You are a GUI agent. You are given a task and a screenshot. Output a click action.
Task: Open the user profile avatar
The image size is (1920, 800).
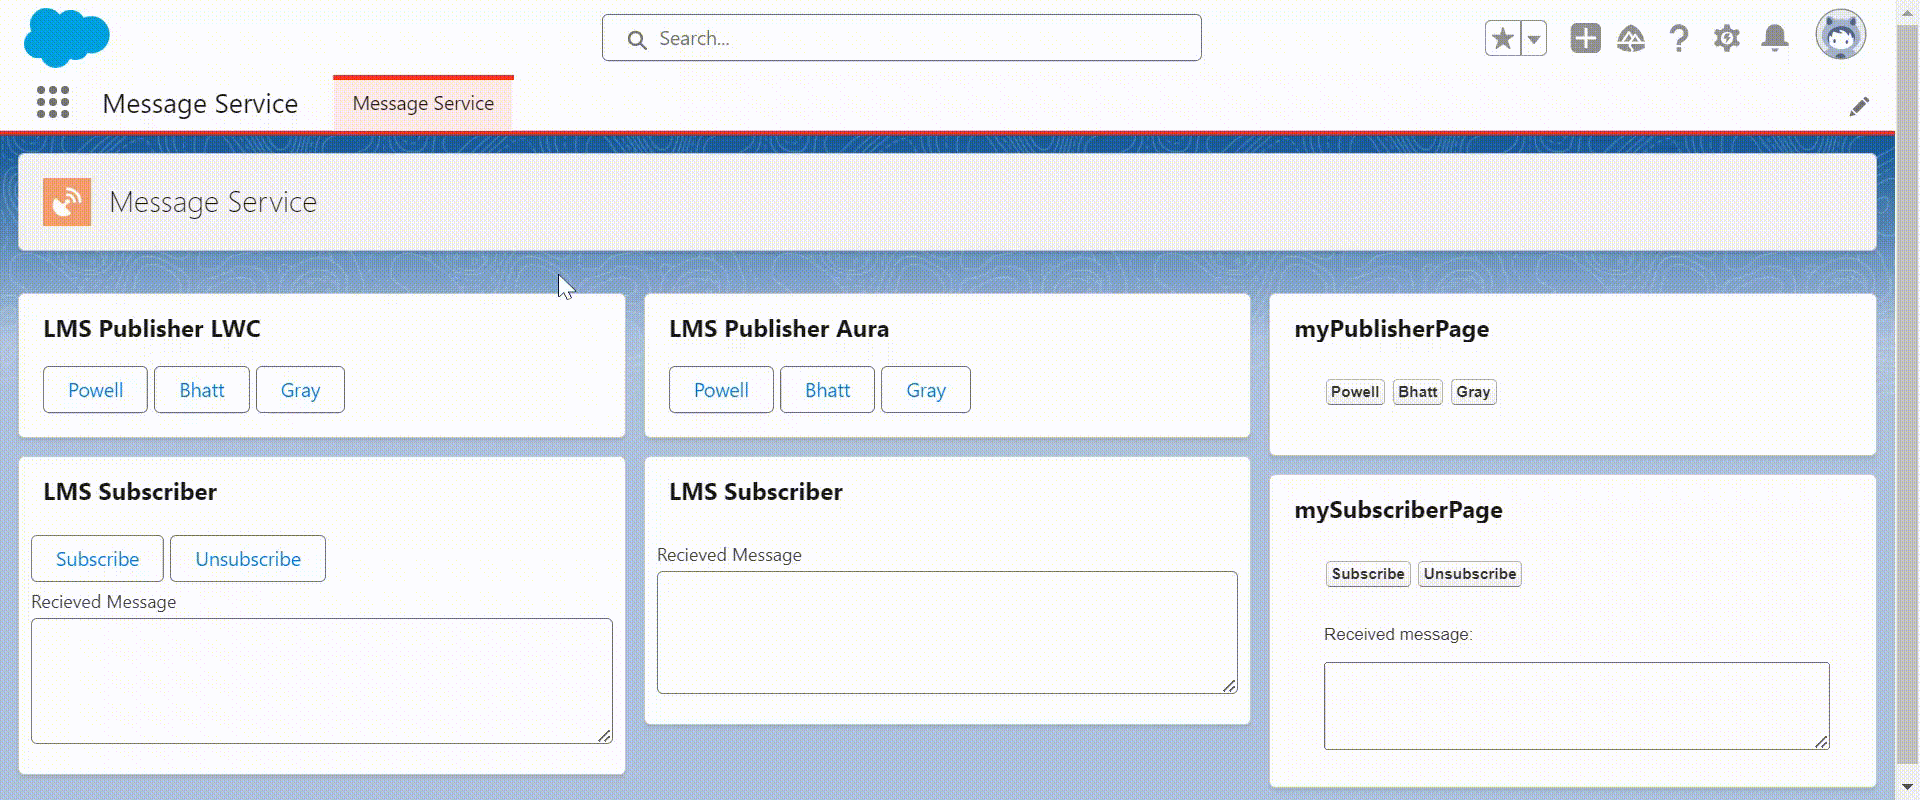coord(1840,36)
